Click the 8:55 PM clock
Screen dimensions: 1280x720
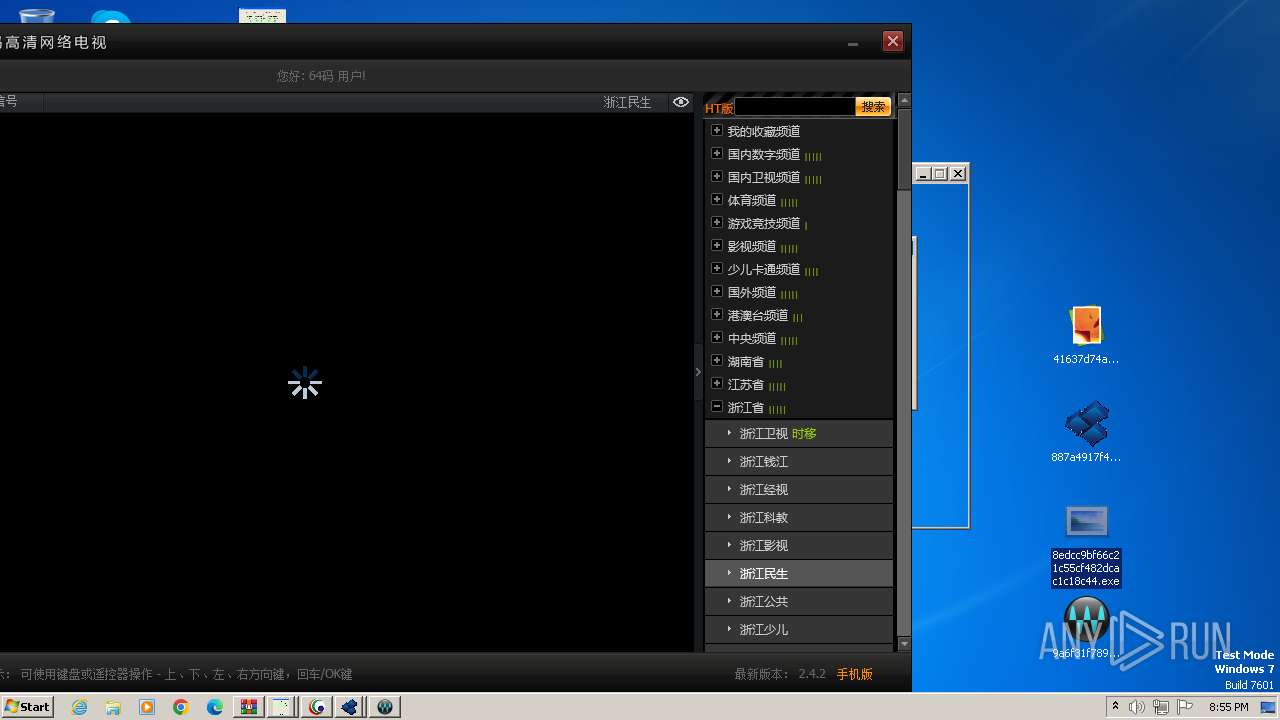pos(1229,707)
